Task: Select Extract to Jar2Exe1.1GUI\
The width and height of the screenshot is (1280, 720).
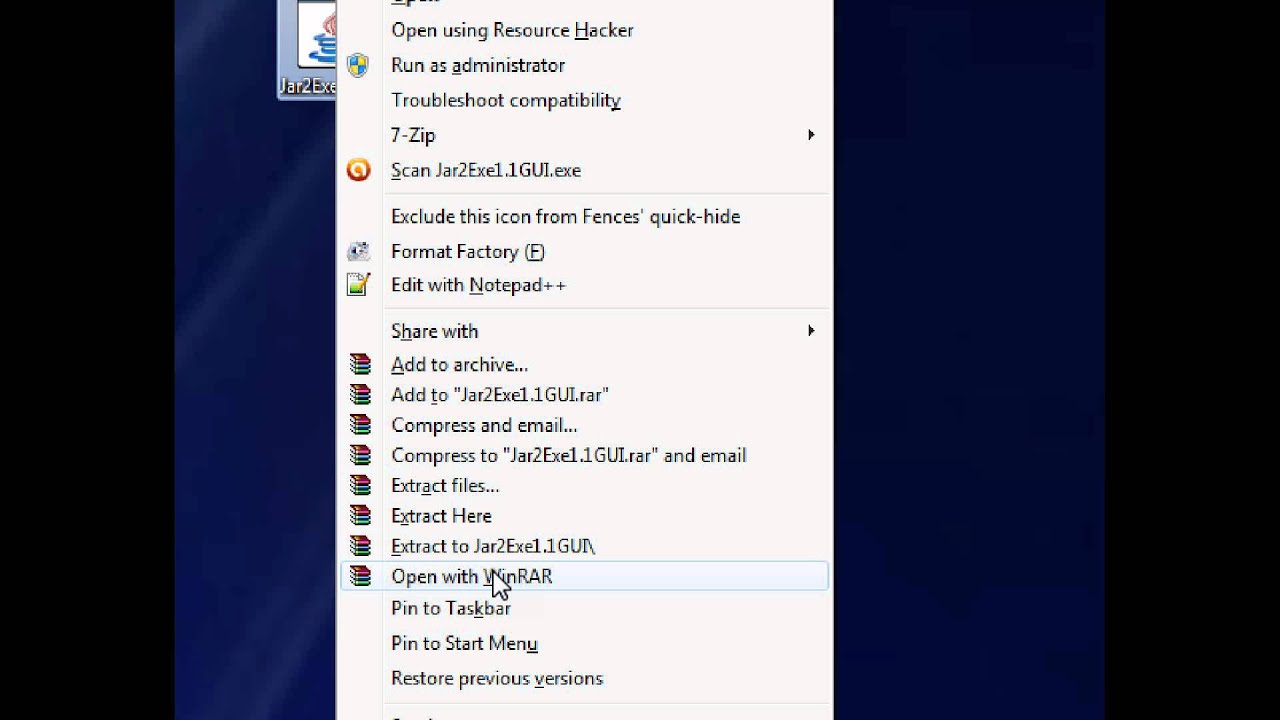Action: click(x=493, y=546)
